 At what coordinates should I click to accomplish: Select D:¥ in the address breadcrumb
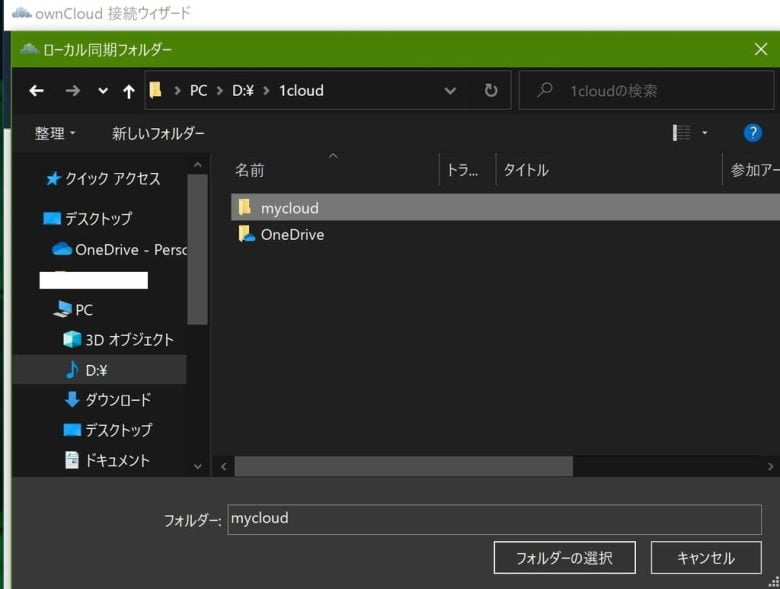click(243, 91)
